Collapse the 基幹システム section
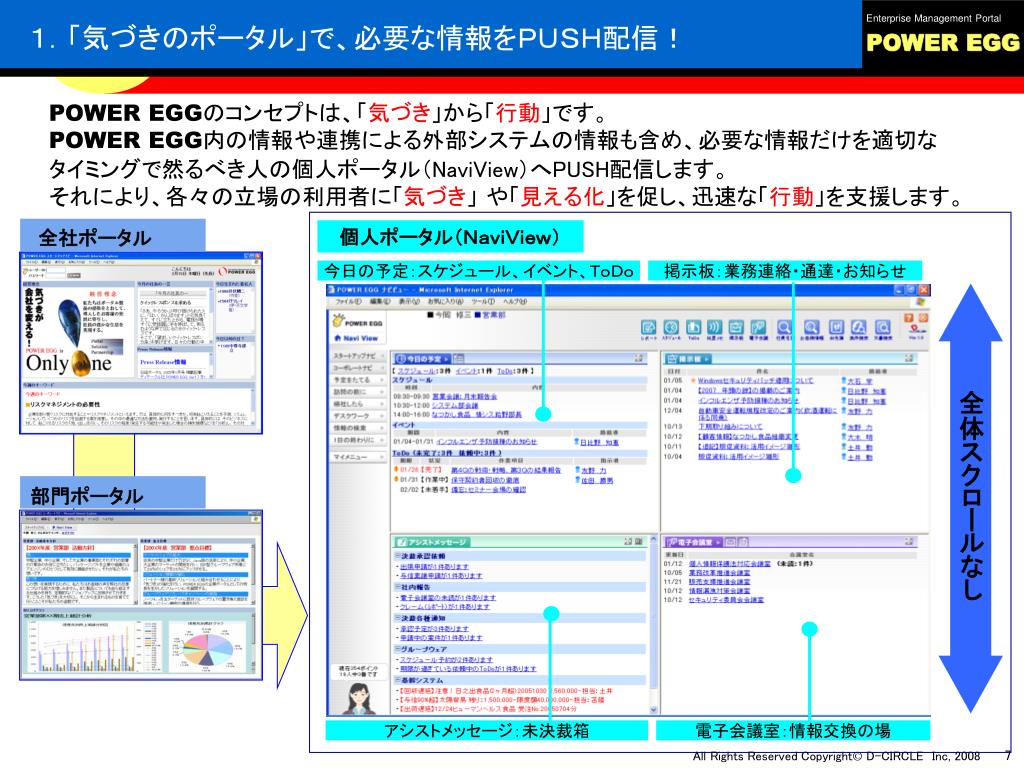The image size is (1024, 768). pyautogui.click(x=397, y=680)
